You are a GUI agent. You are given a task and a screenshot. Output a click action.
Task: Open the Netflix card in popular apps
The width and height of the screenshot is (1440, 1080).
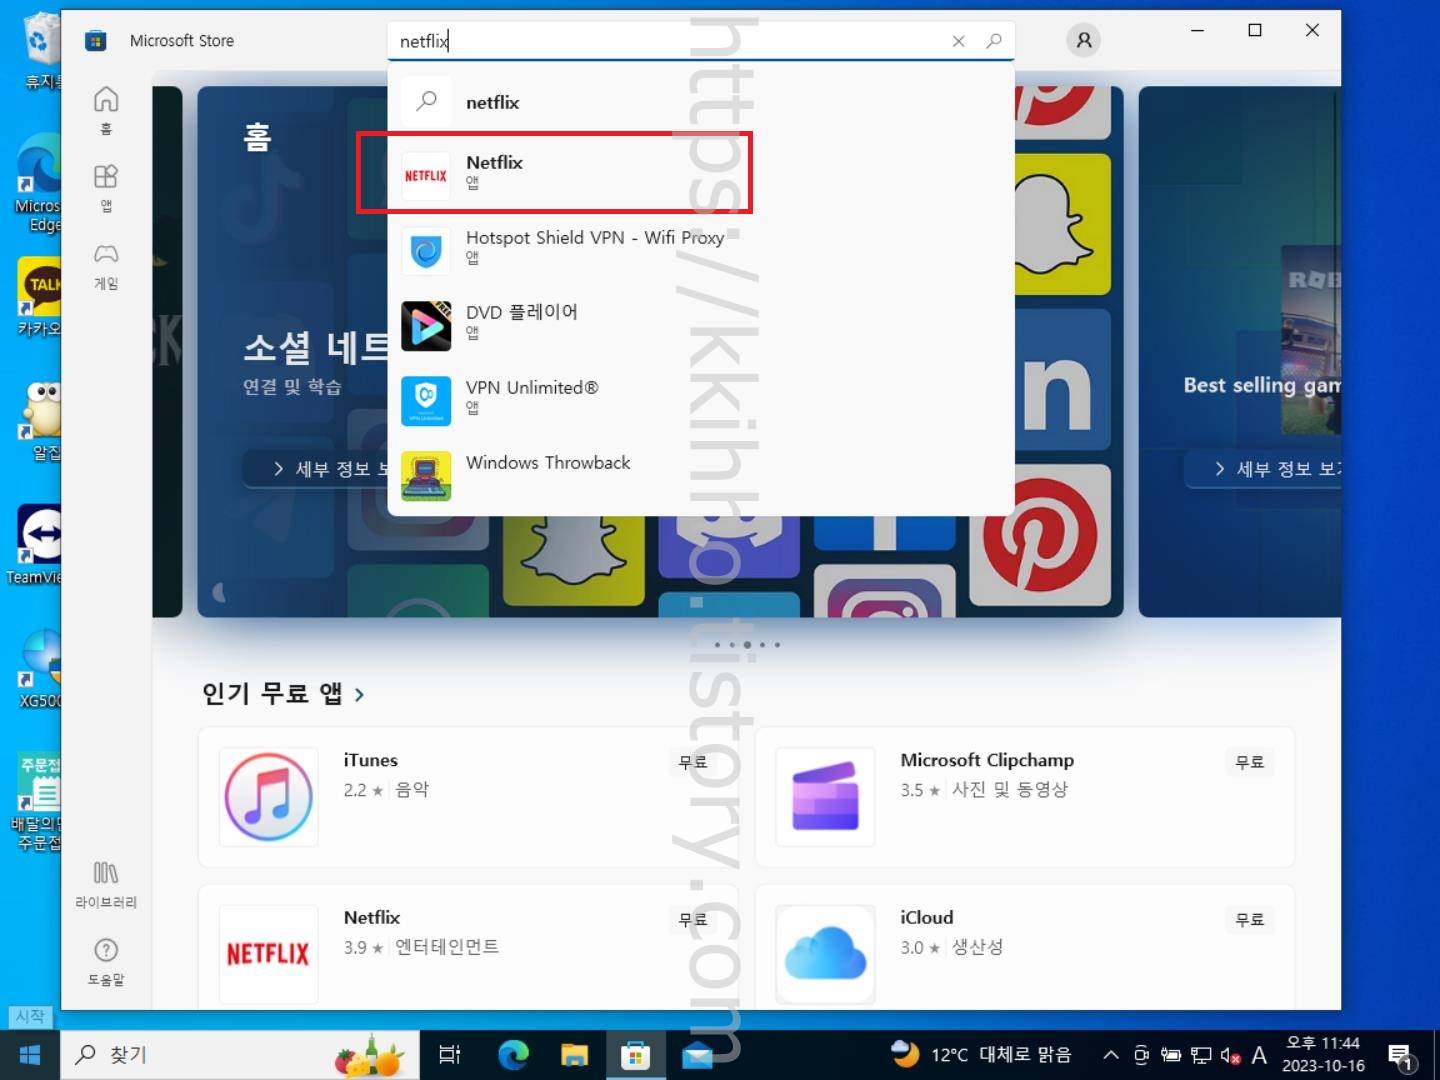point(468,946)
